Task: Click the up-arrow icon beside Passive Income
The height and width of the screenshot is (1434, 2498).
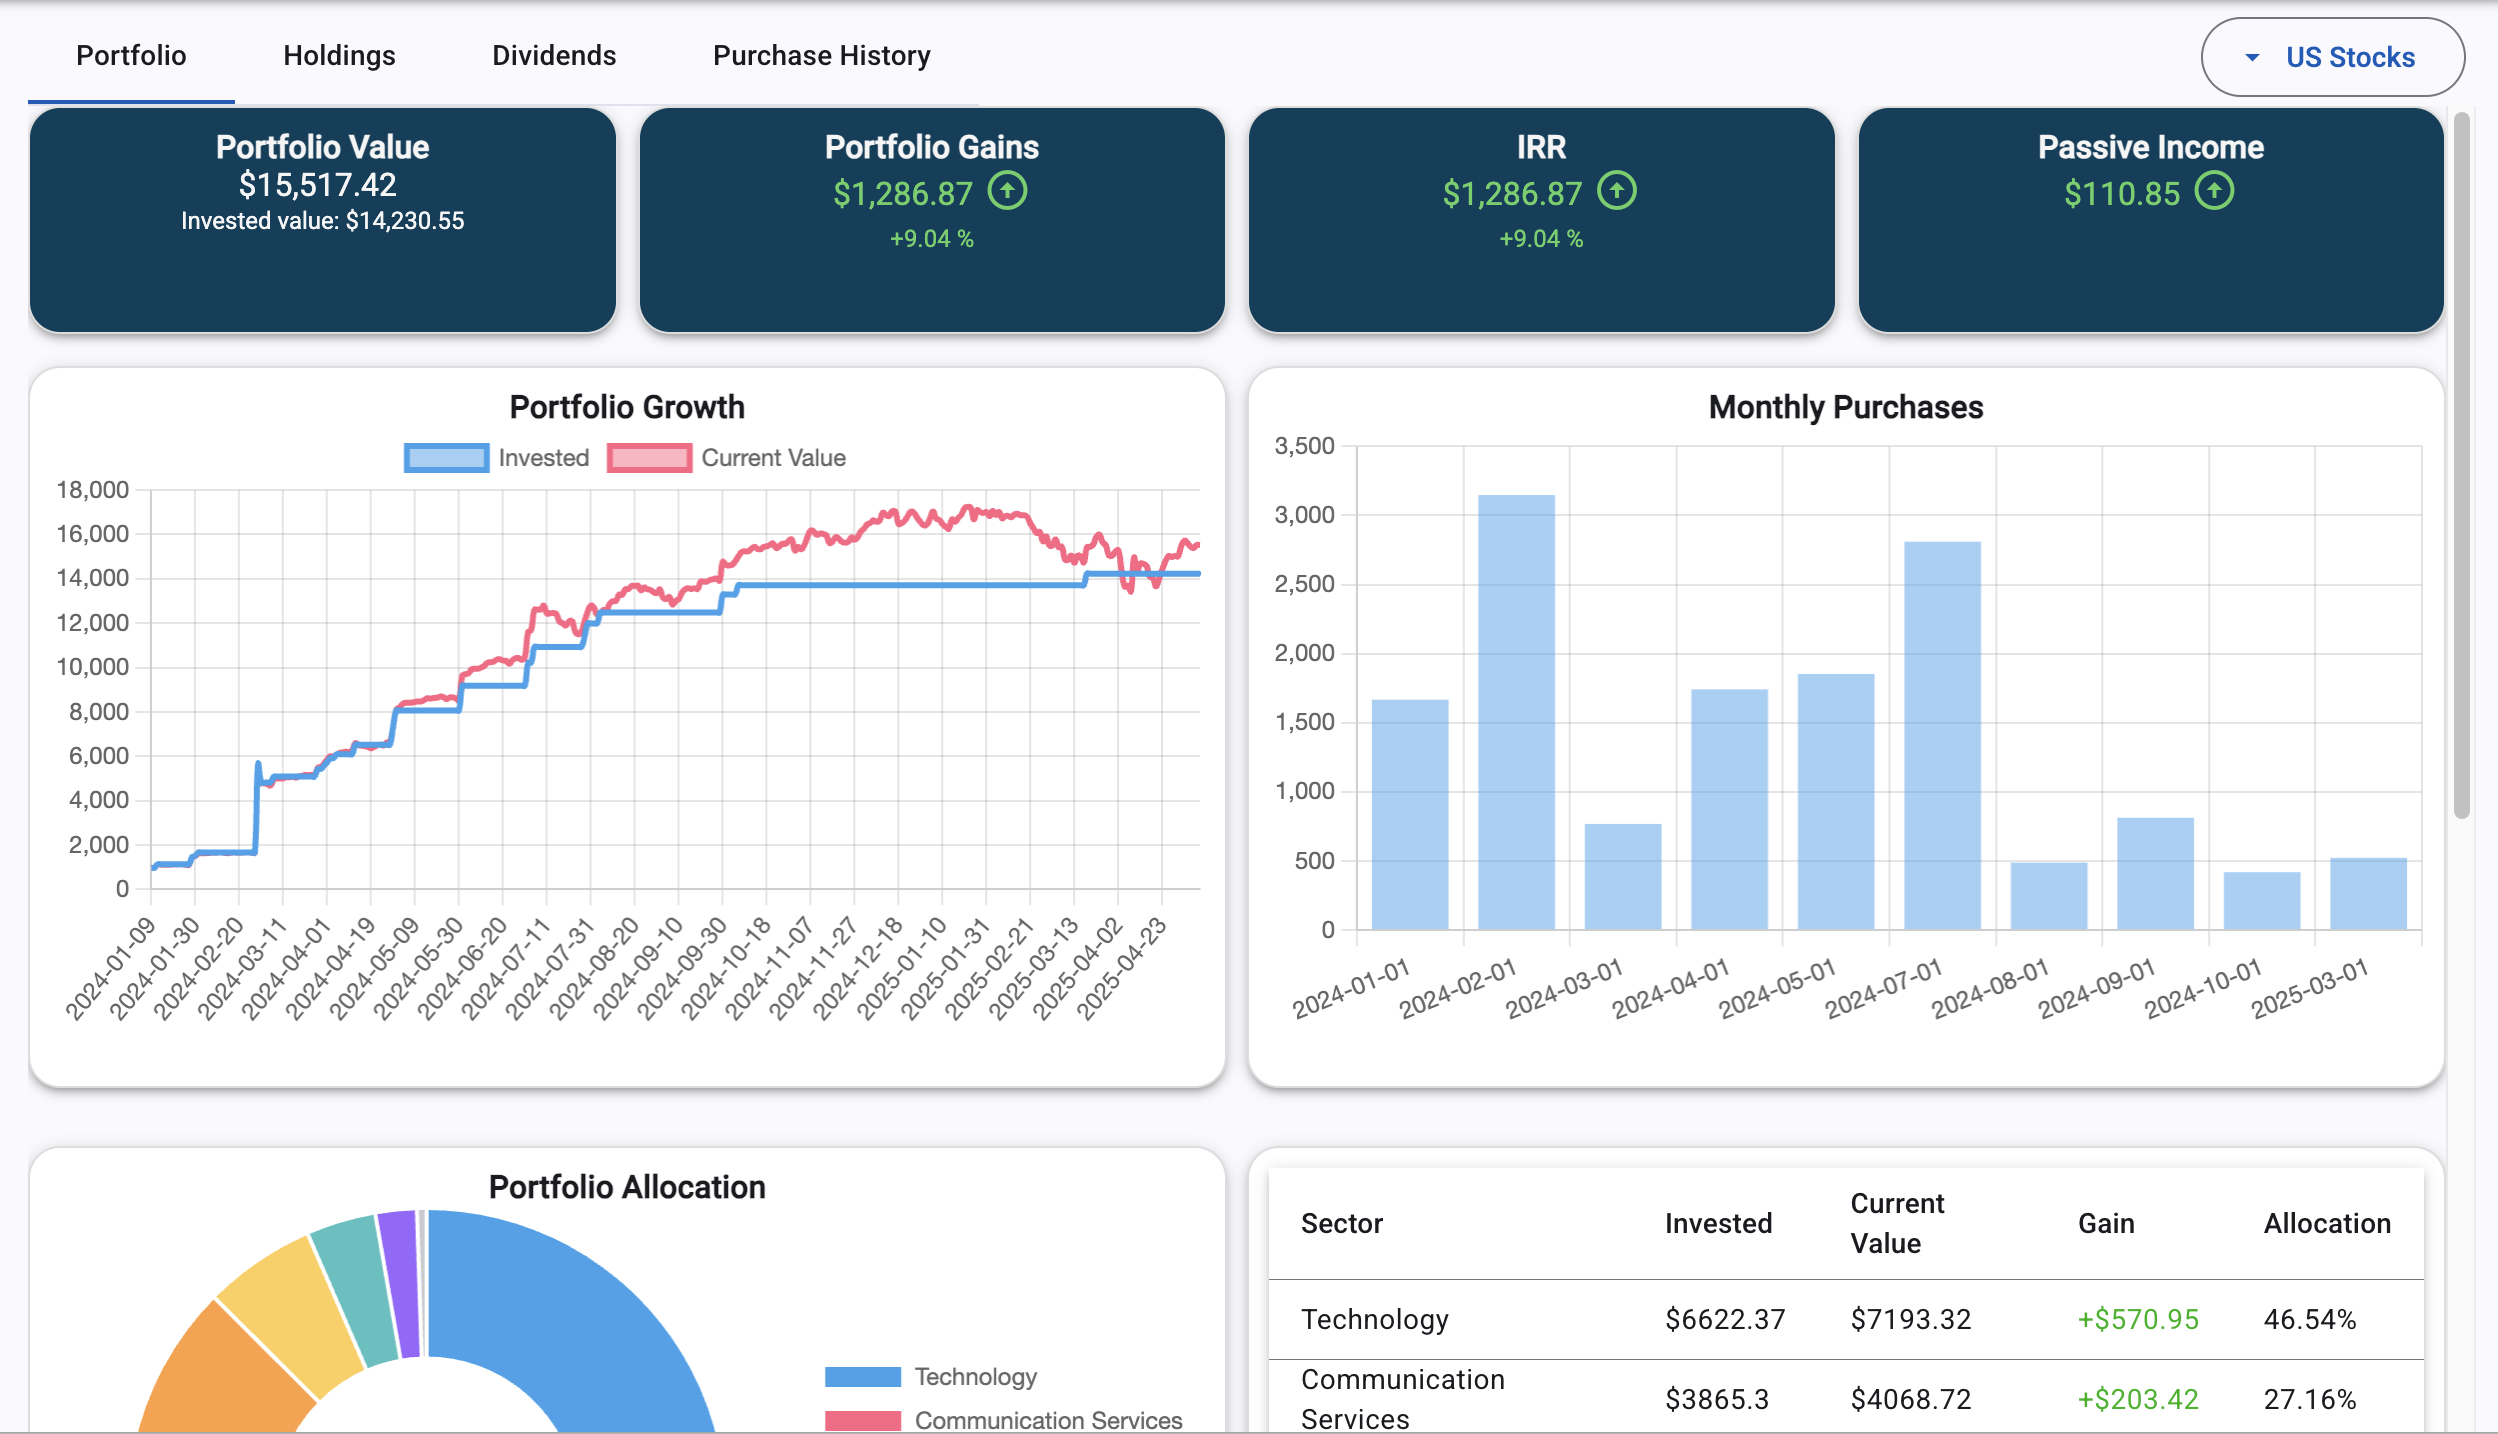Action: (x=2214, y=191)
